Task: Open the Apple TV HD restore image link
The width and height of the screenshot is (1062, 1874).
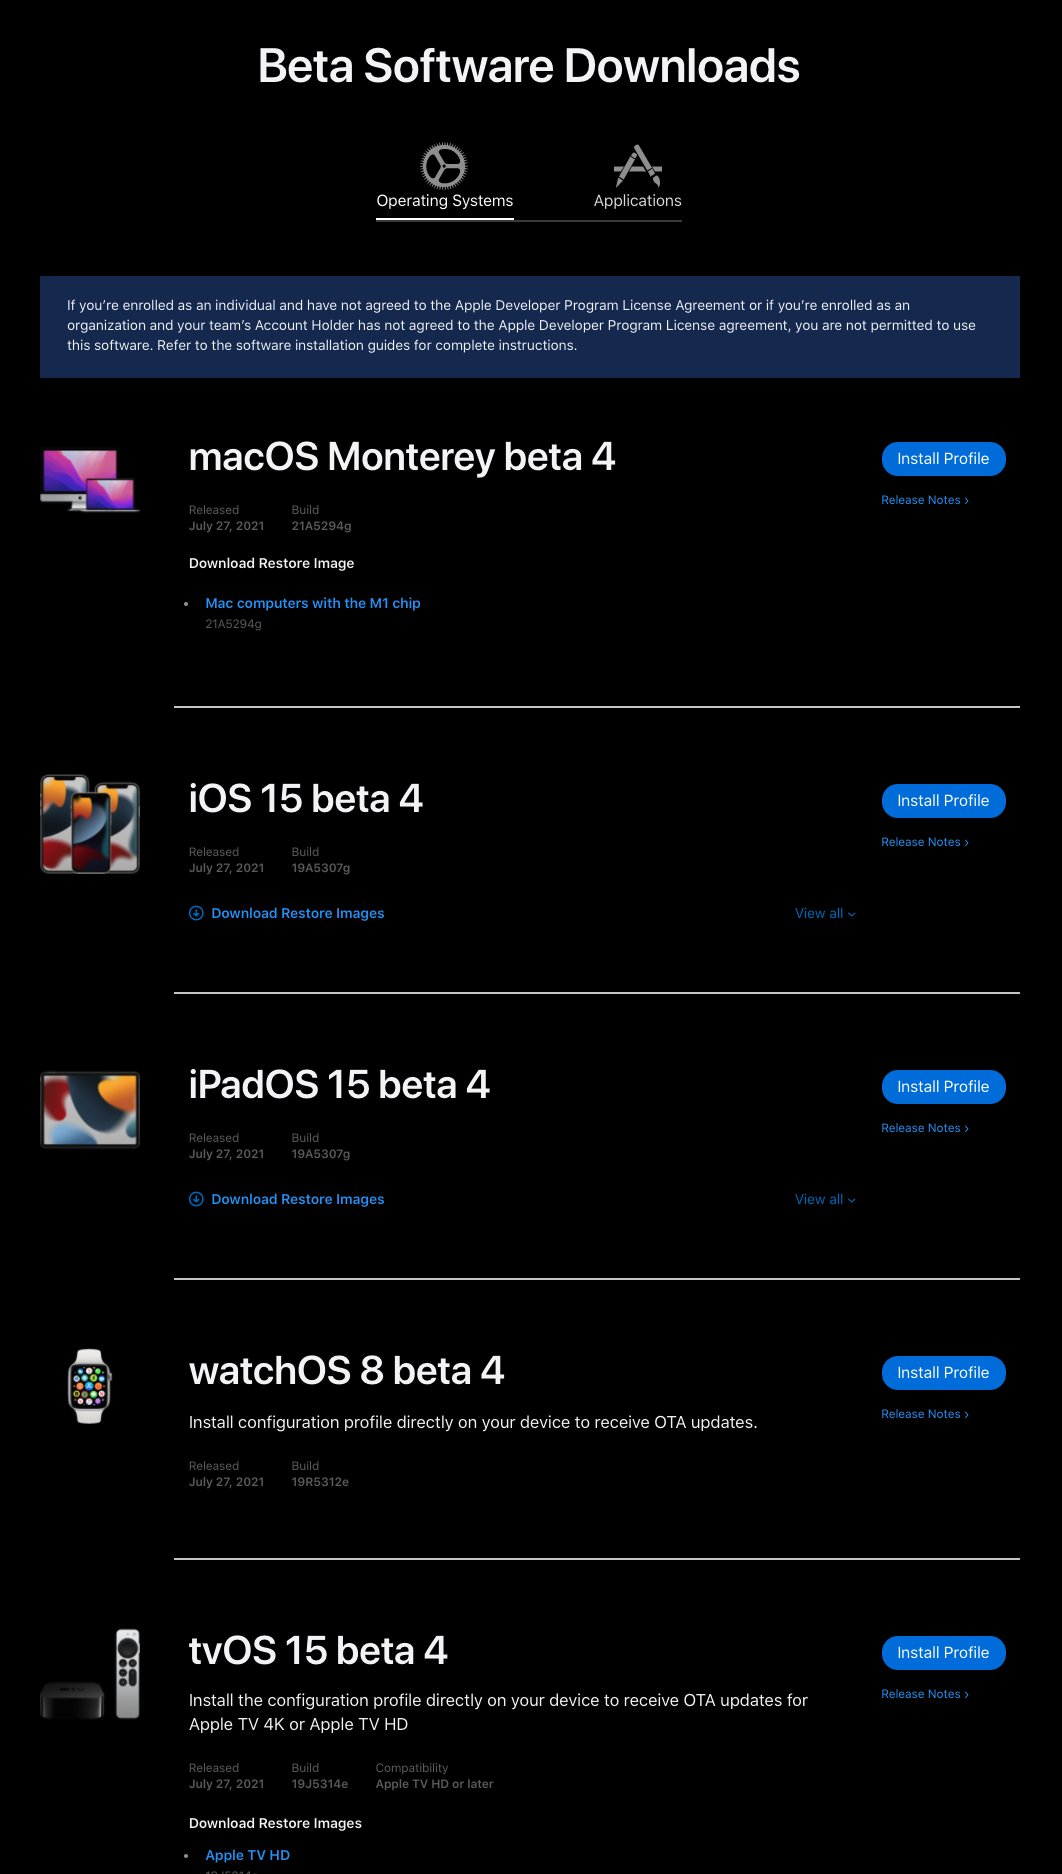Action: (247, 1855)
